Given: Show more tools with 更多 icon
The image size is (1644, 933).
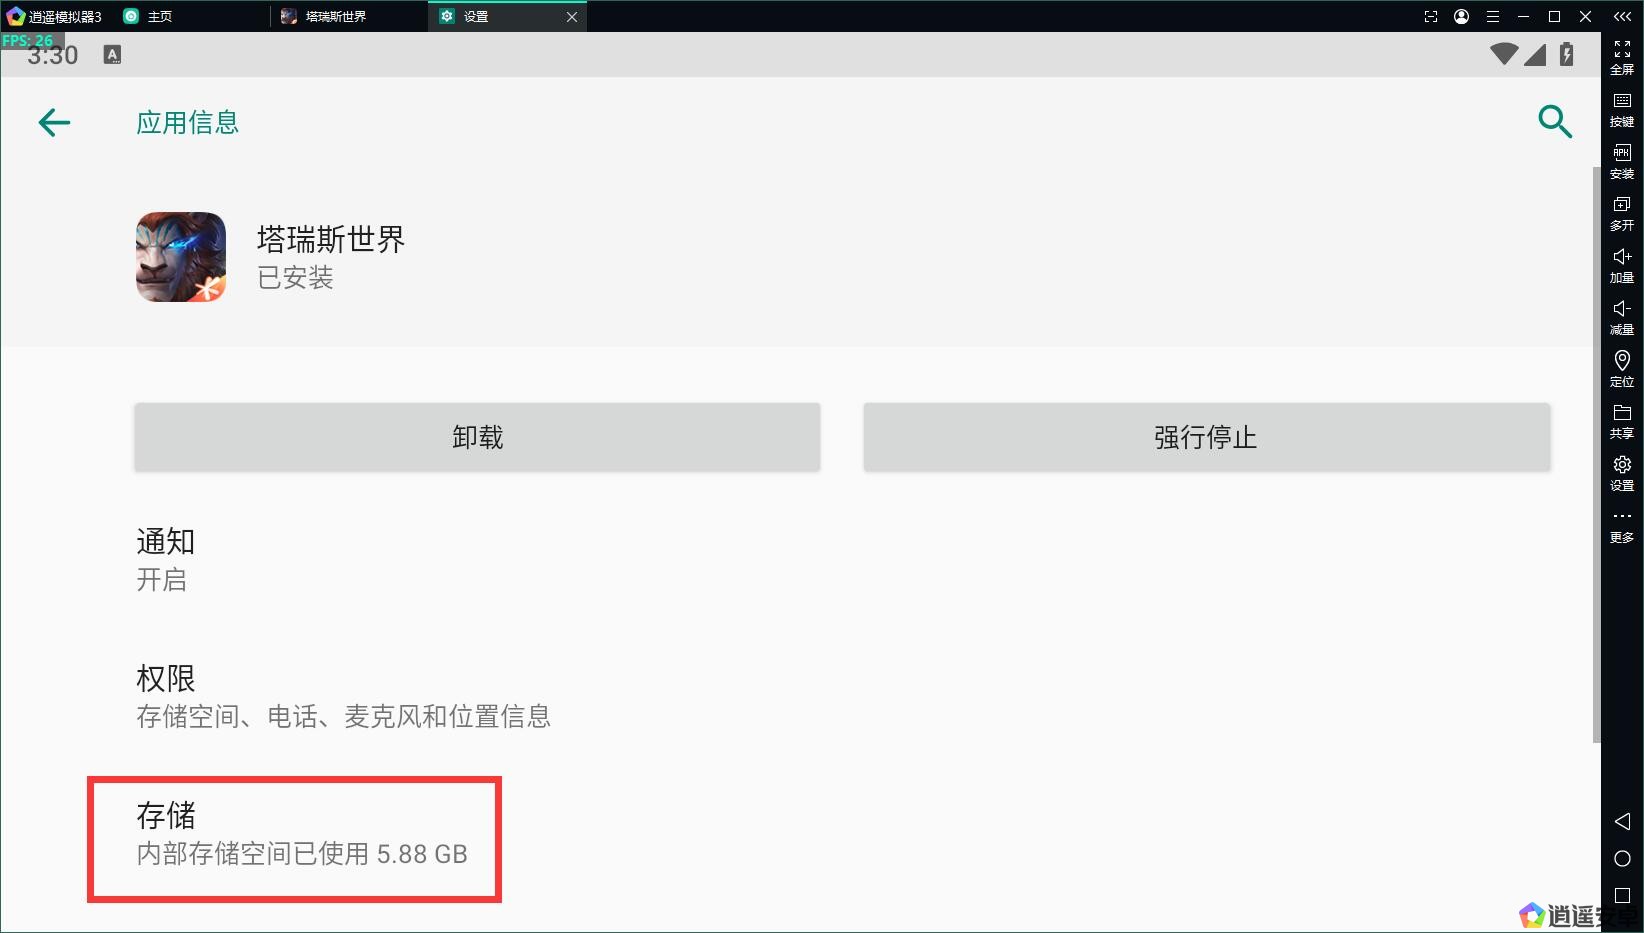Looking at the screenshot, I should [1622, 527].
